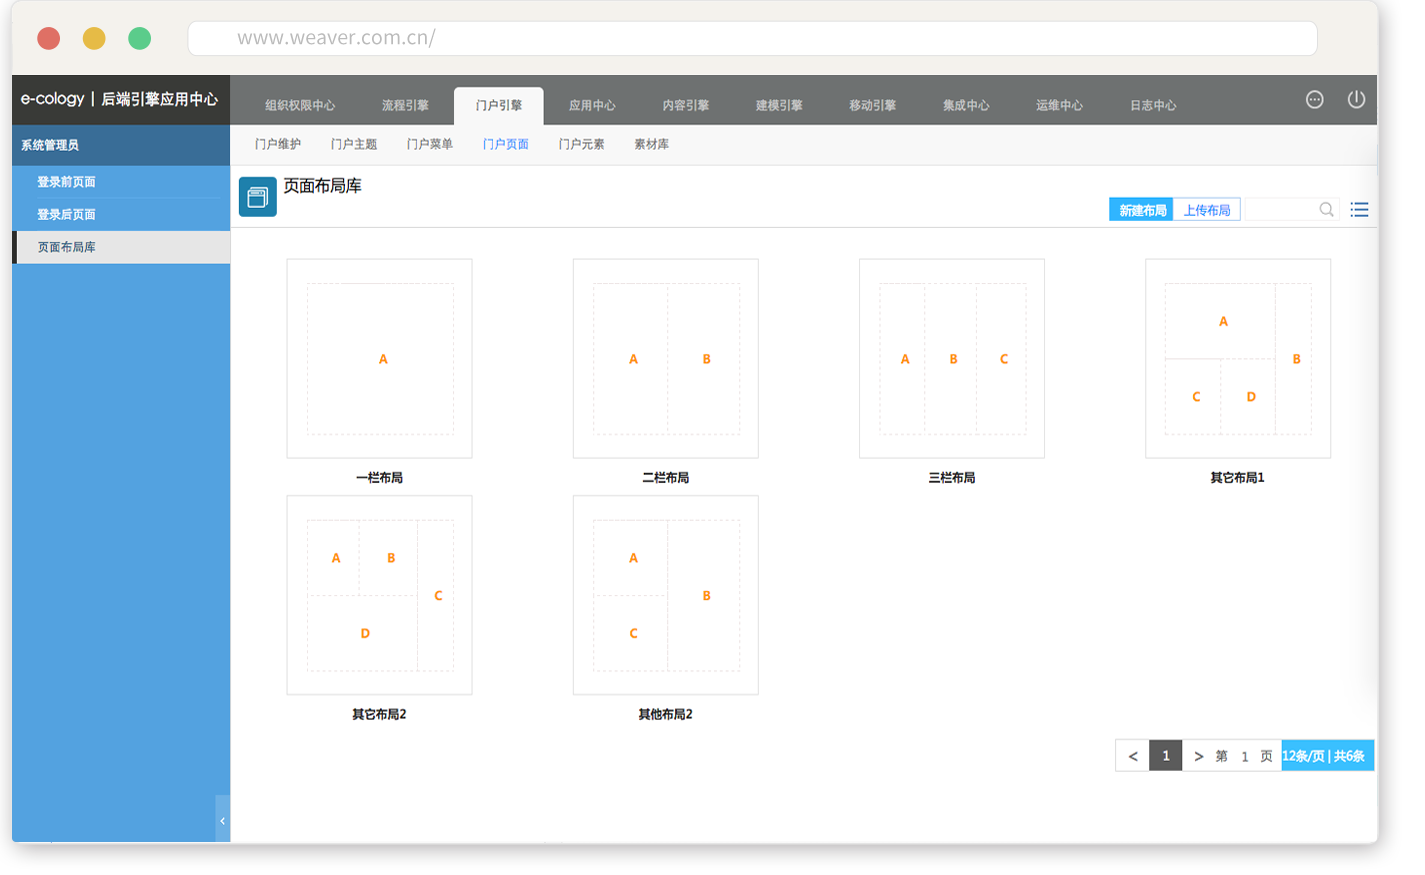Select the 门户引擎 tab
This screenshot has height=875, width=1425.
pyautogui.click(x=499, y=105)
